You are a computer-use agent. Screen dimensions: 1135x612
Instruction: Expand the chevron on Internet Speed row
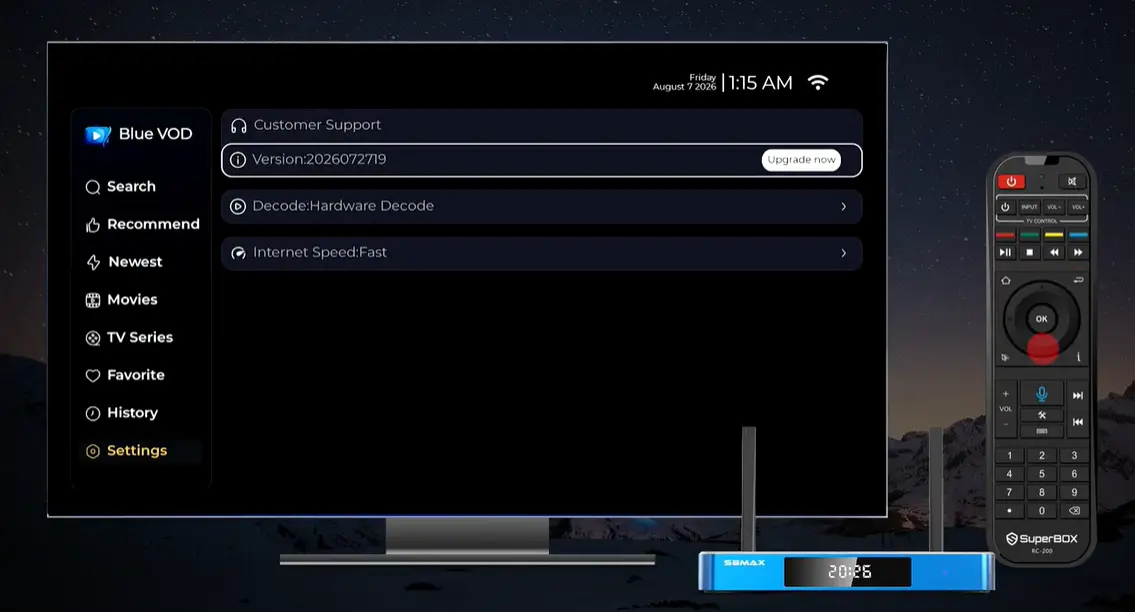coord(843,253)
